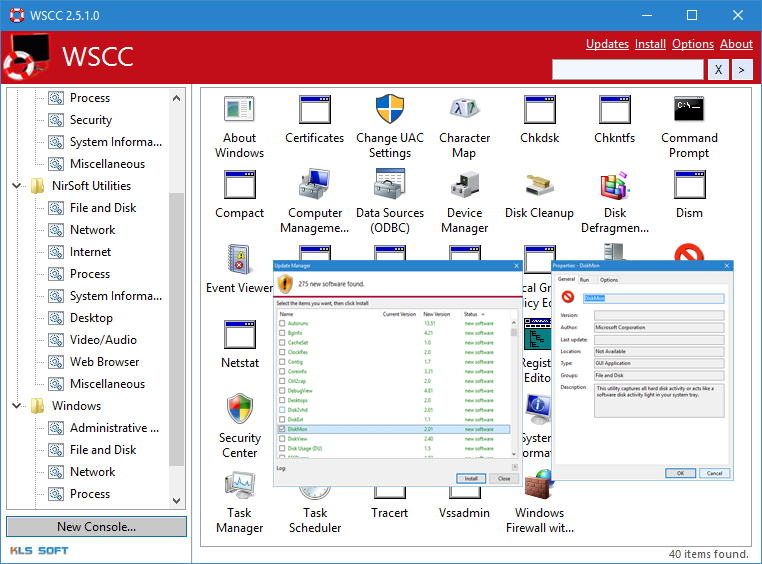762x564 pixels.
Task: Launch the Character Map icon
Action: [x=465, y=109]
